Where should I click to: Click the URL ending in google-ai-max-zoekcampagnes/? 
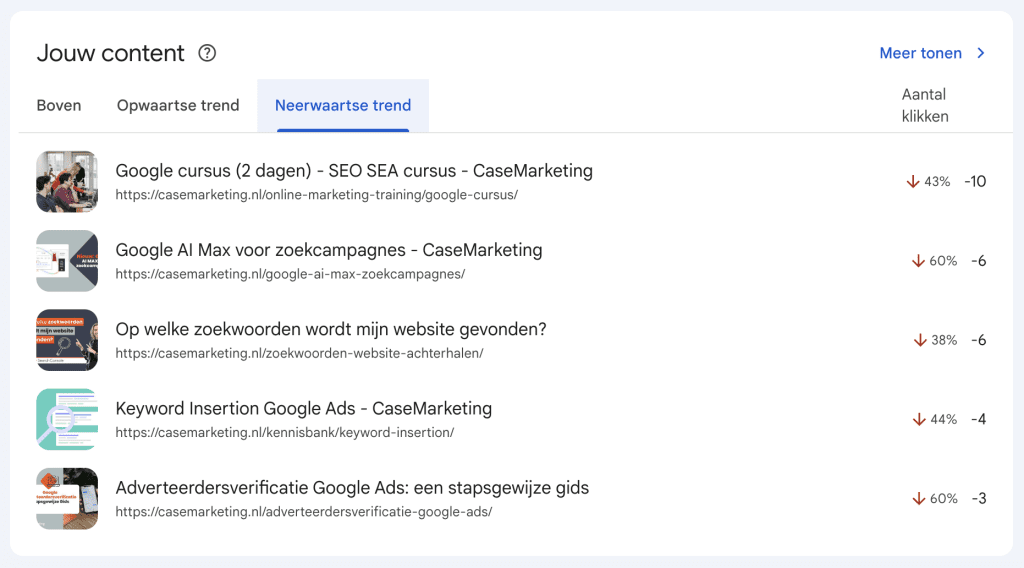pos(290,274)
